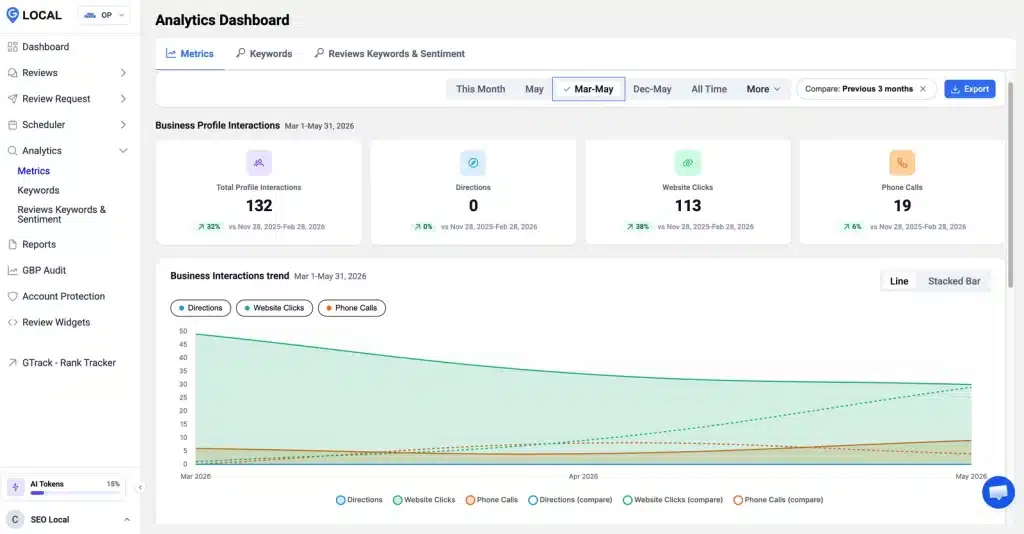1024x534 pixels.
Task: Open GTrack - Rank Tracker link
Action: pos(69,363)
